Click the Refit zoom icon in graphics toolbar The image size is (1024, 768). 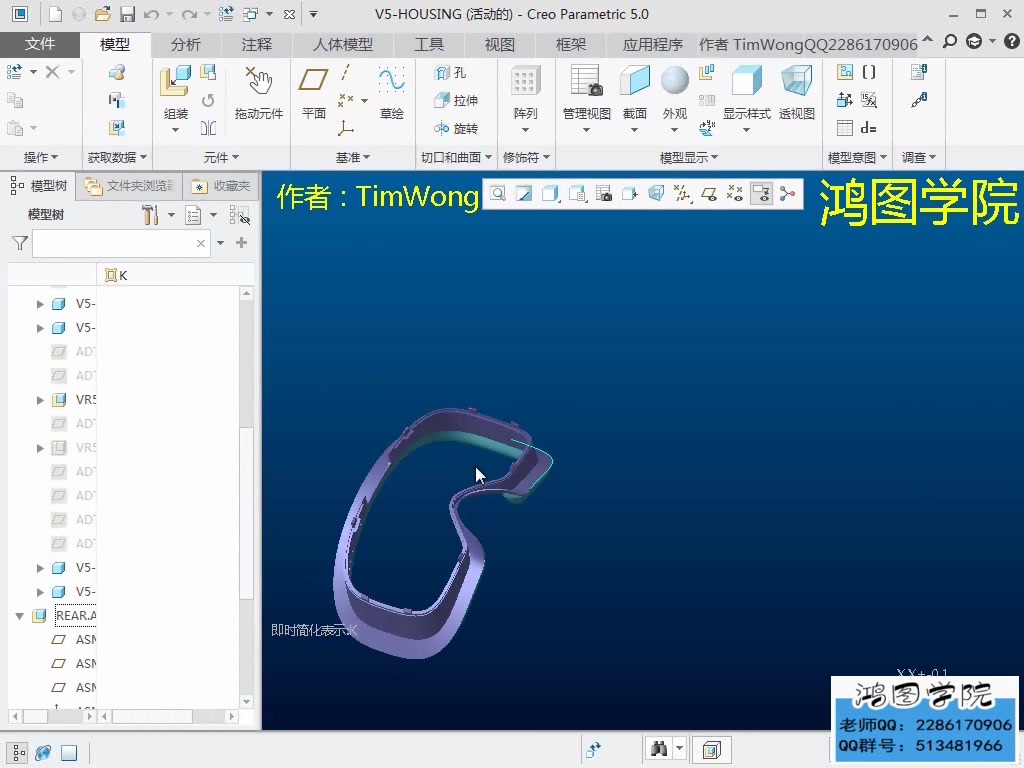tap(498, 193)
